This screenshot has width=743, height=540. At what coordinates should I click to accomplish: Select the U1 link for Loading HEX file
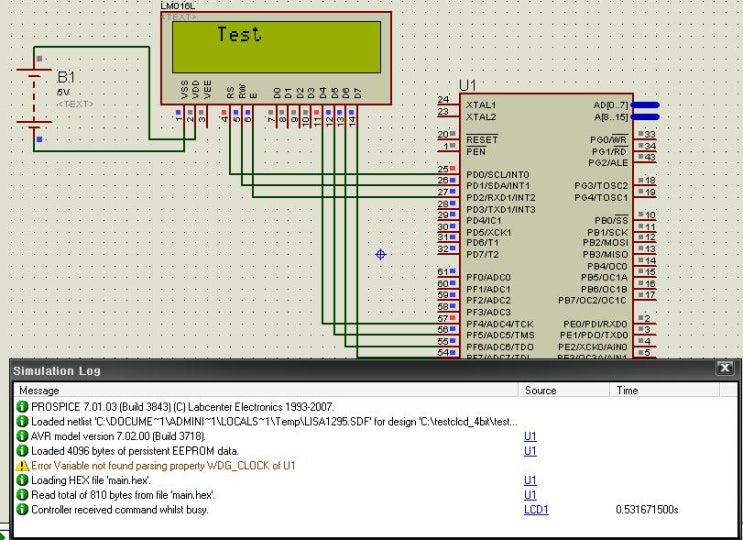click(x=530, y=480)
